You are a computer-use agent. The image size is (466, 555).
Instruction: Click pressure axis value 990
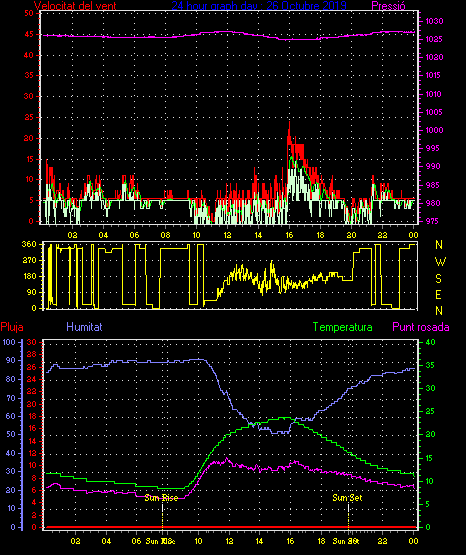pyautogui.click(x=433, y=166)
